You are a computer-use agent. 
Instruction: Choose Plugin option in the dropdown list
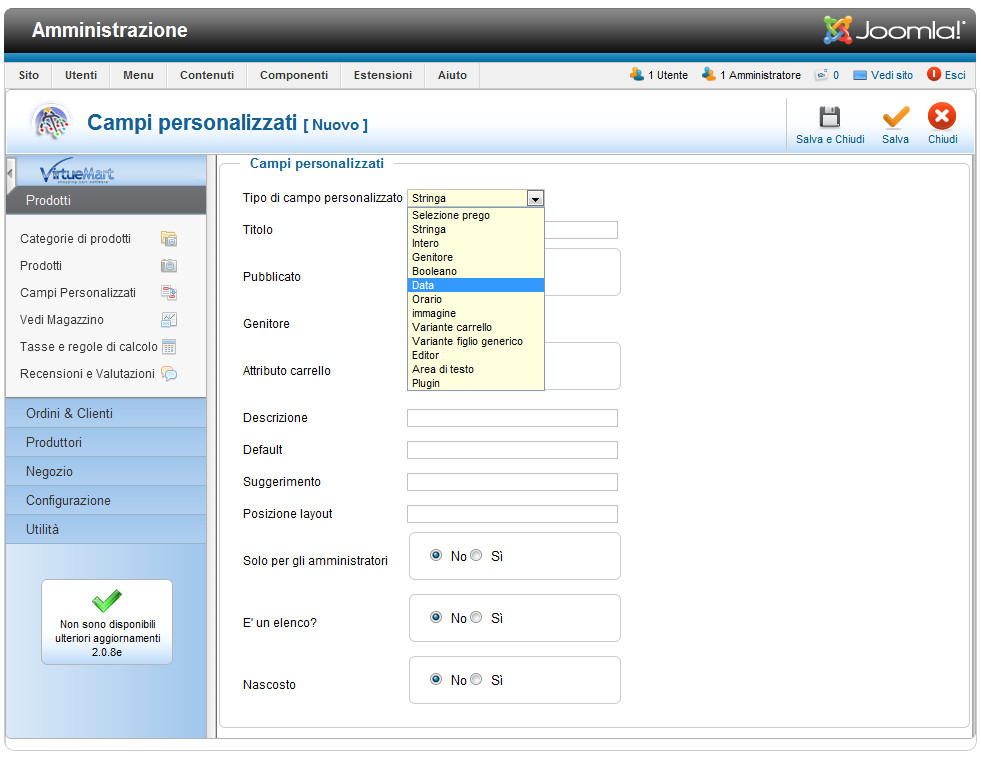click(475, 383)
